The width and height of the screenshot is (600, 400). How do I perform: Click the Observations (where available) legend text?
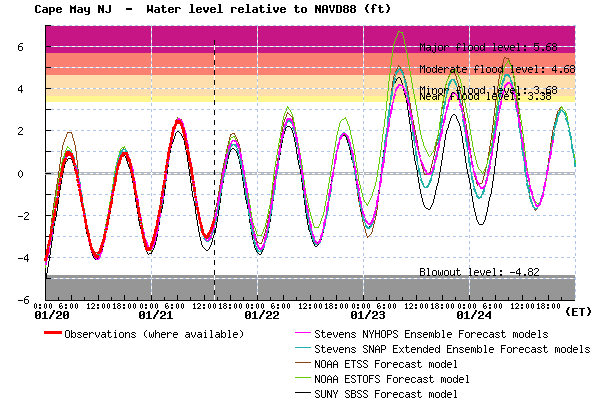point(153,333)
